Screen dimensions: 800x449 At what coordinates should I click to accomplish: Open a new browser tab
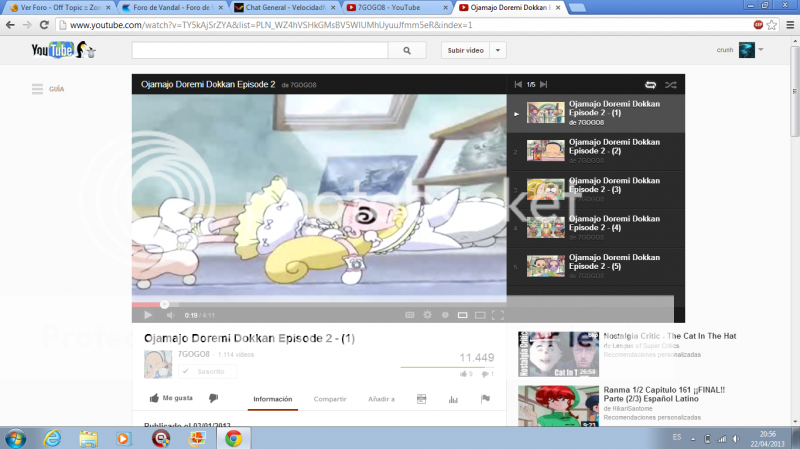pyautogui.click(x=577, y=8)
